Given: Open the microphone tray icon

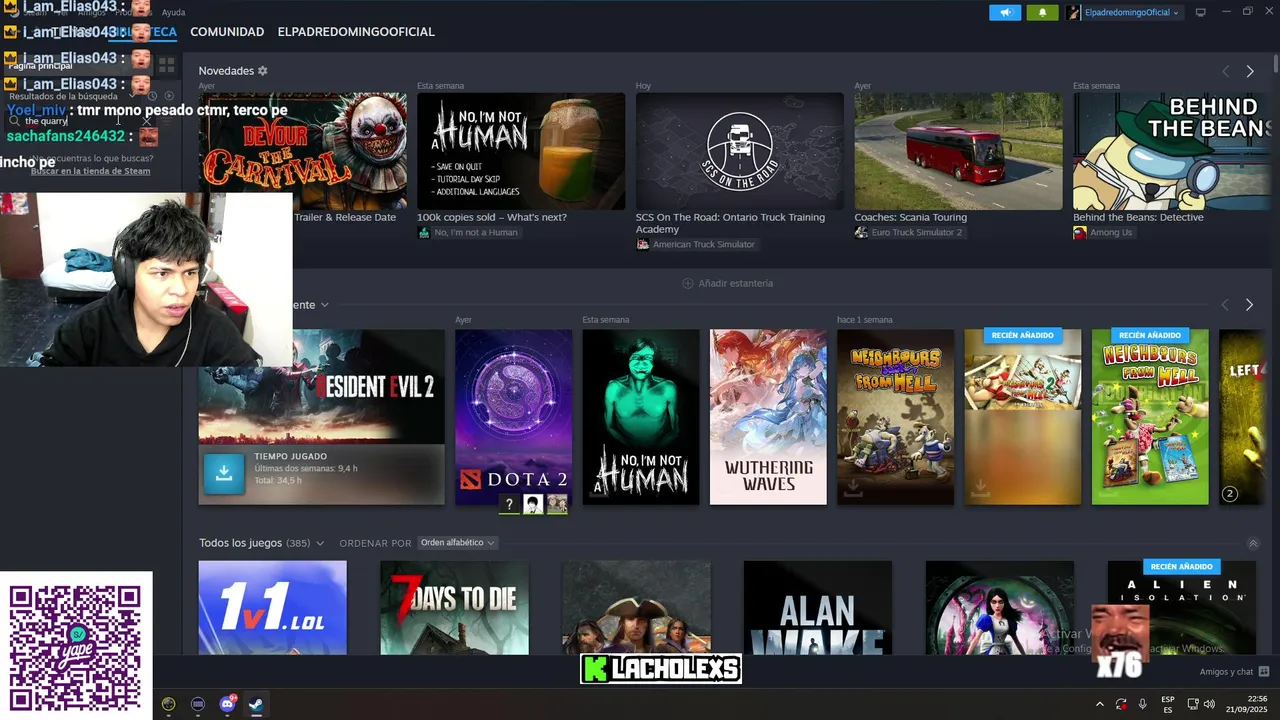Looking at the screenshot, I should 1142,704.
